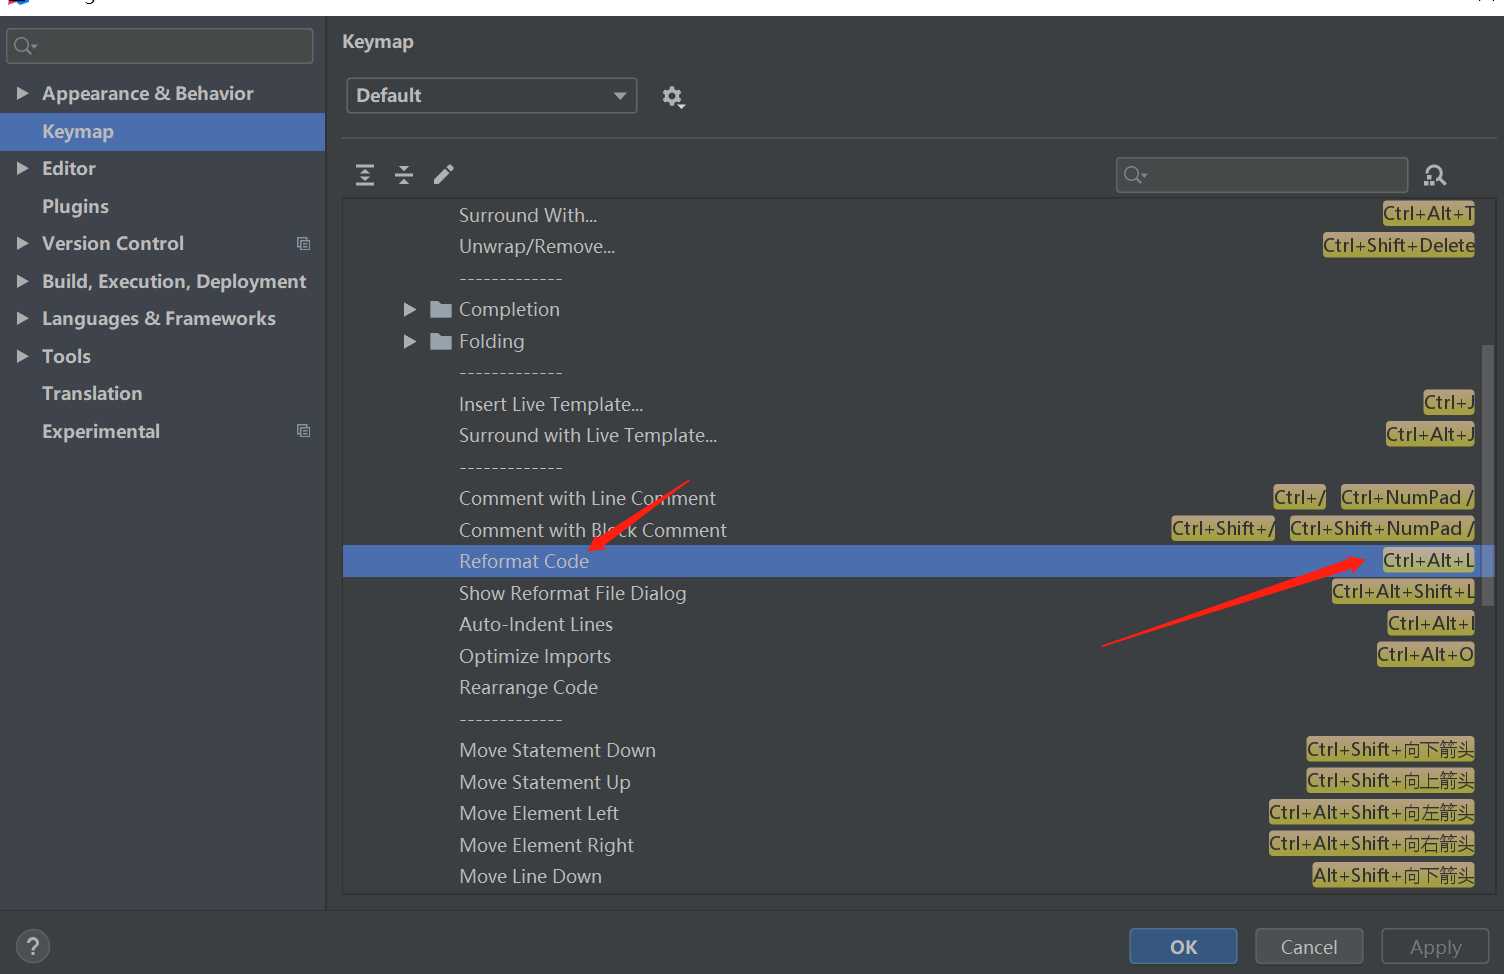The image size is (1504, 974).
Task: Click the Expand All icon
Action: click(x=365, y=175)
